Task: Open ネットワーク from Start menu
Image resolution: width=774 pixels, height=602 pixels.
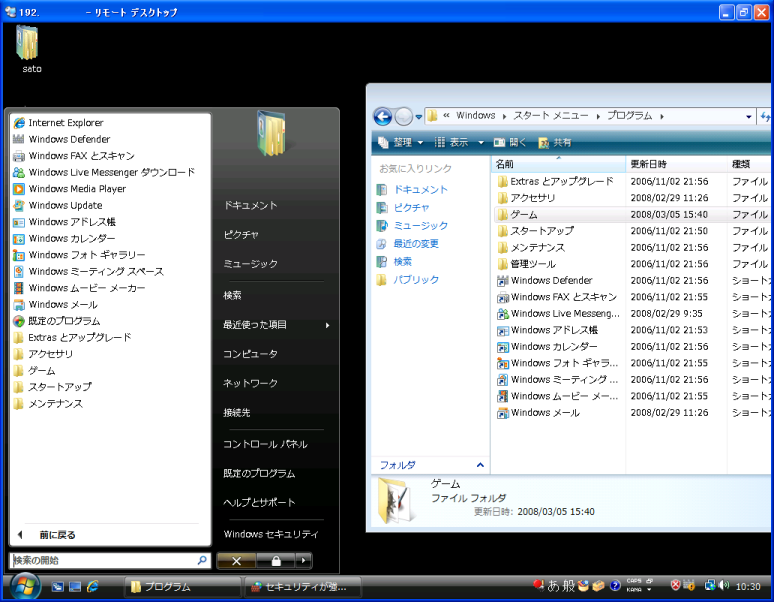Action: click(x=250, y=383)
